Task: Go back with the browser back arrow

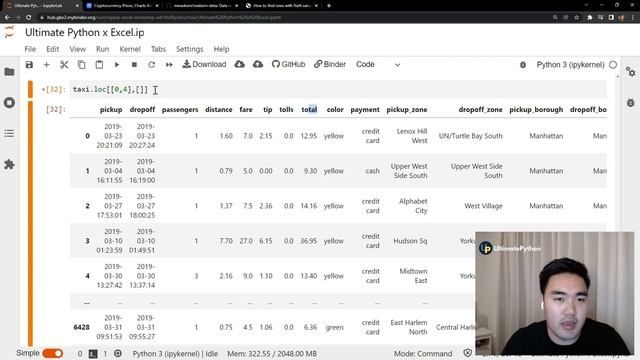Action: click(x=7, y=18)
